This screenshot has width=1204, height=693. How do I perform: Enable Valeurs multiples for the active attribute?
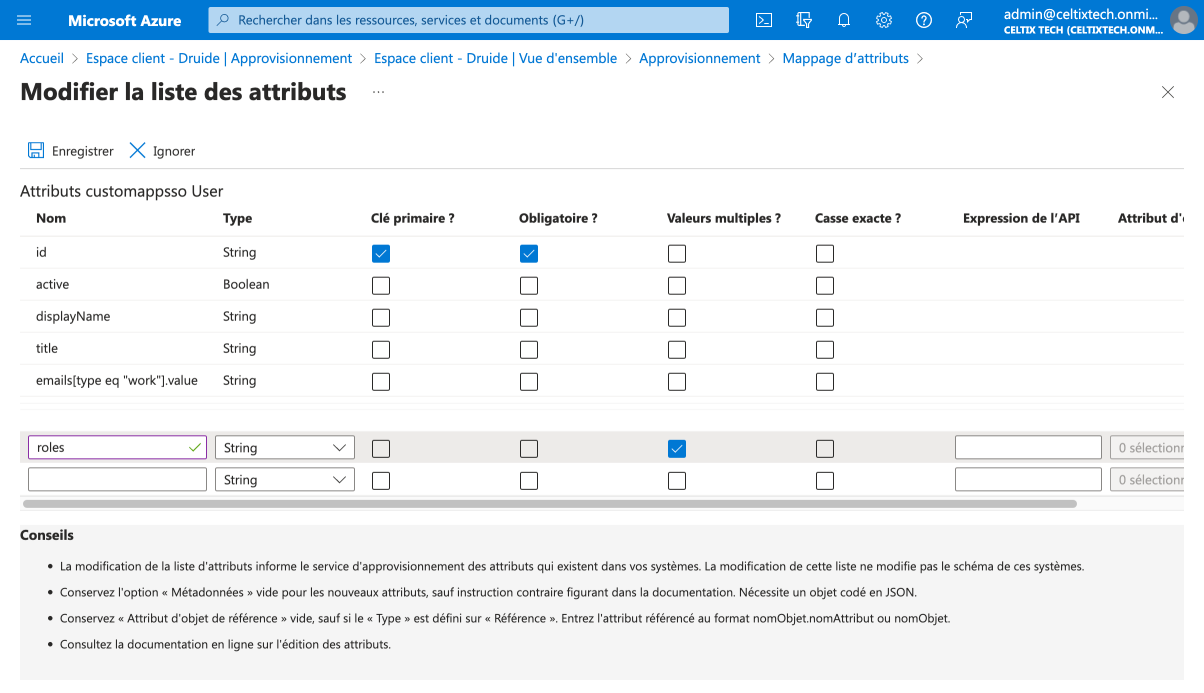[677, 285]
